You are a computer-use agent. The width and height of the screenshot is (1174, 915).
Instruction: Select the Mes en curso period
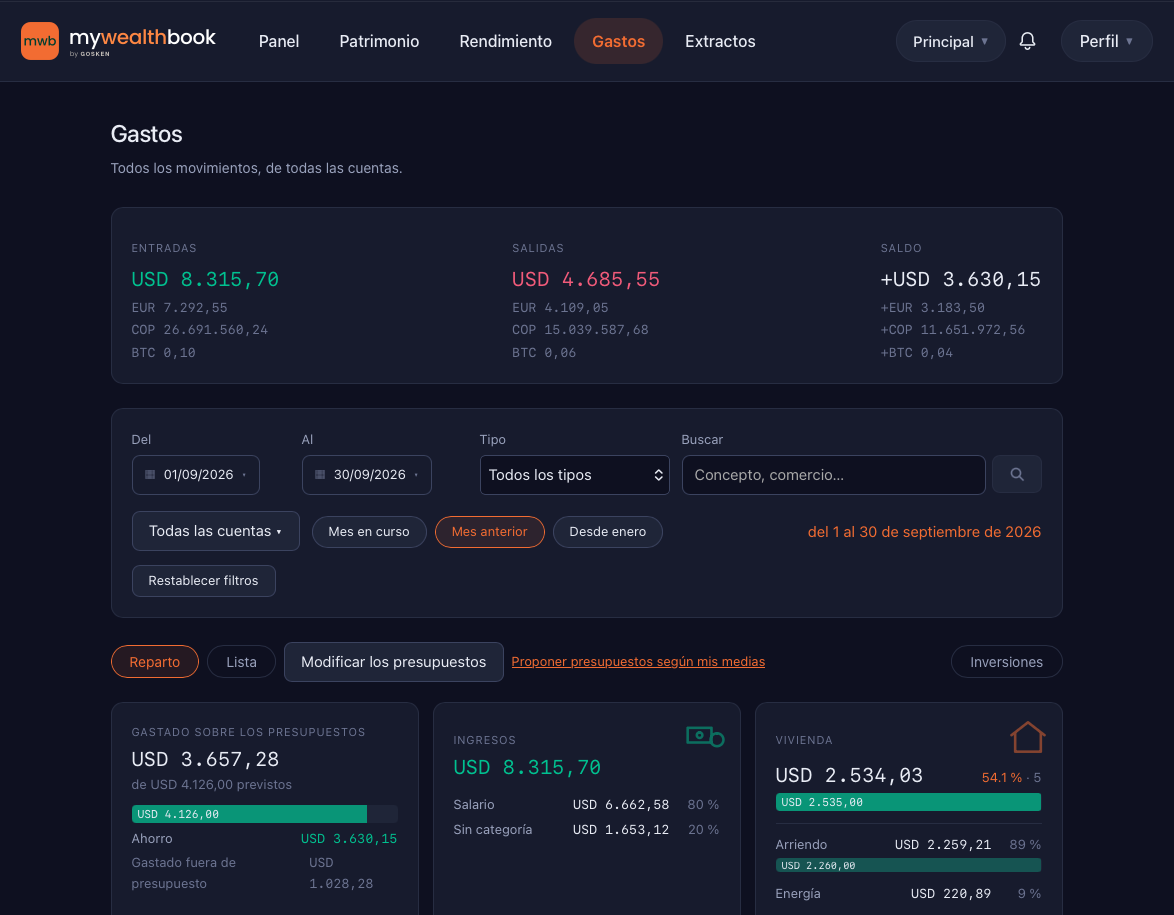pyautogui.click(x=369, y=532)
